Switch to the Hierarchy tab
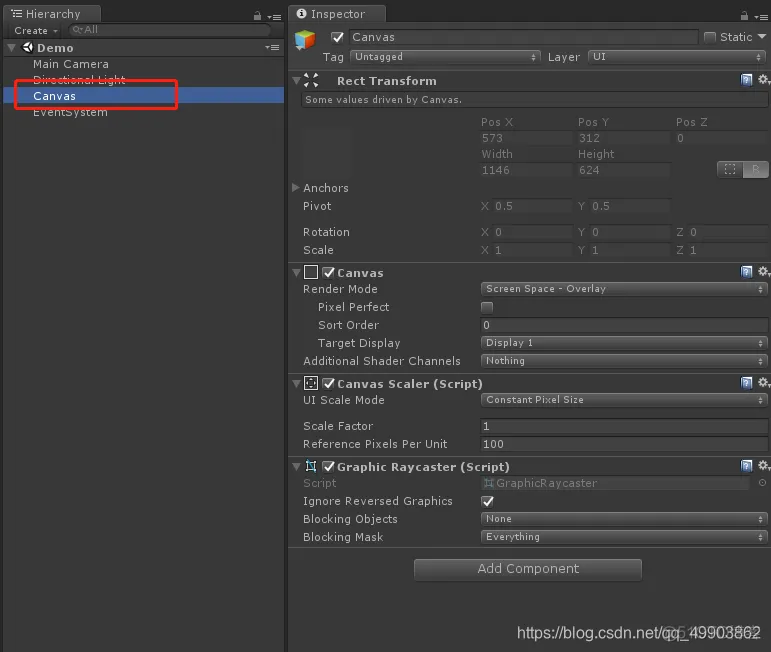 (52, 14)
